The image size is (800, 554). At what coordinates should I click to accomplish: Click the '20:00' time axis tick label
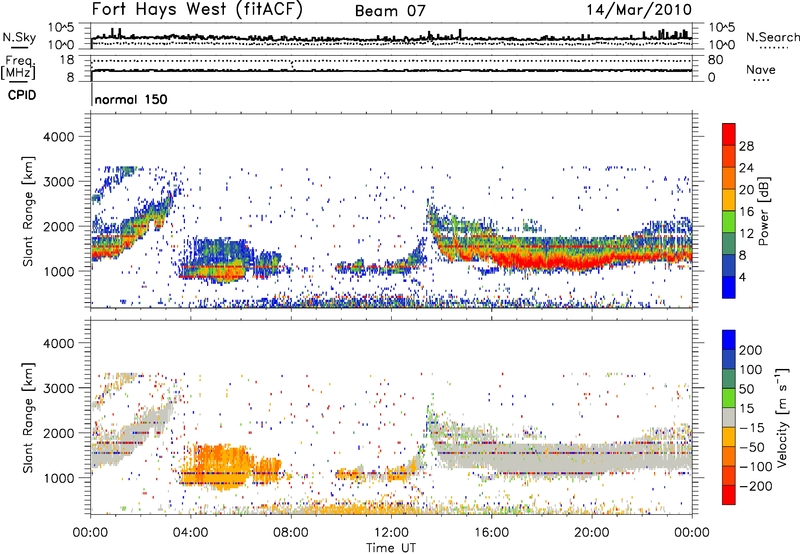click(x=591, y=532)
